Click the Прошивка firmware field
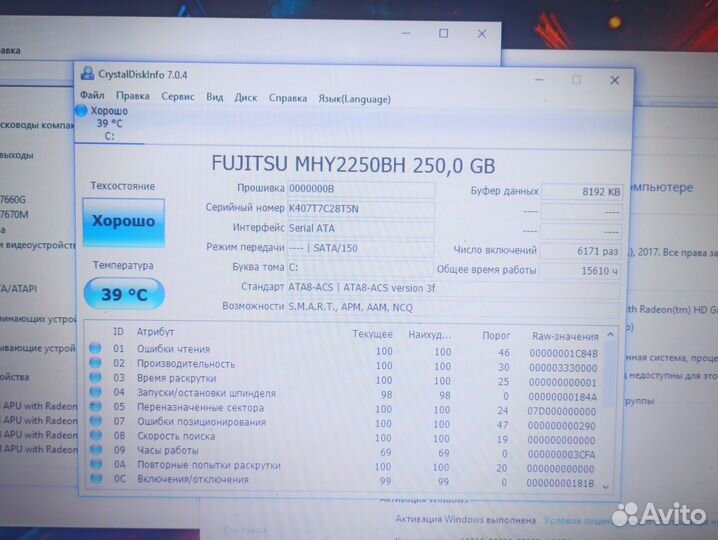Screen dimensions: 718x540 [x=361, y=189]
